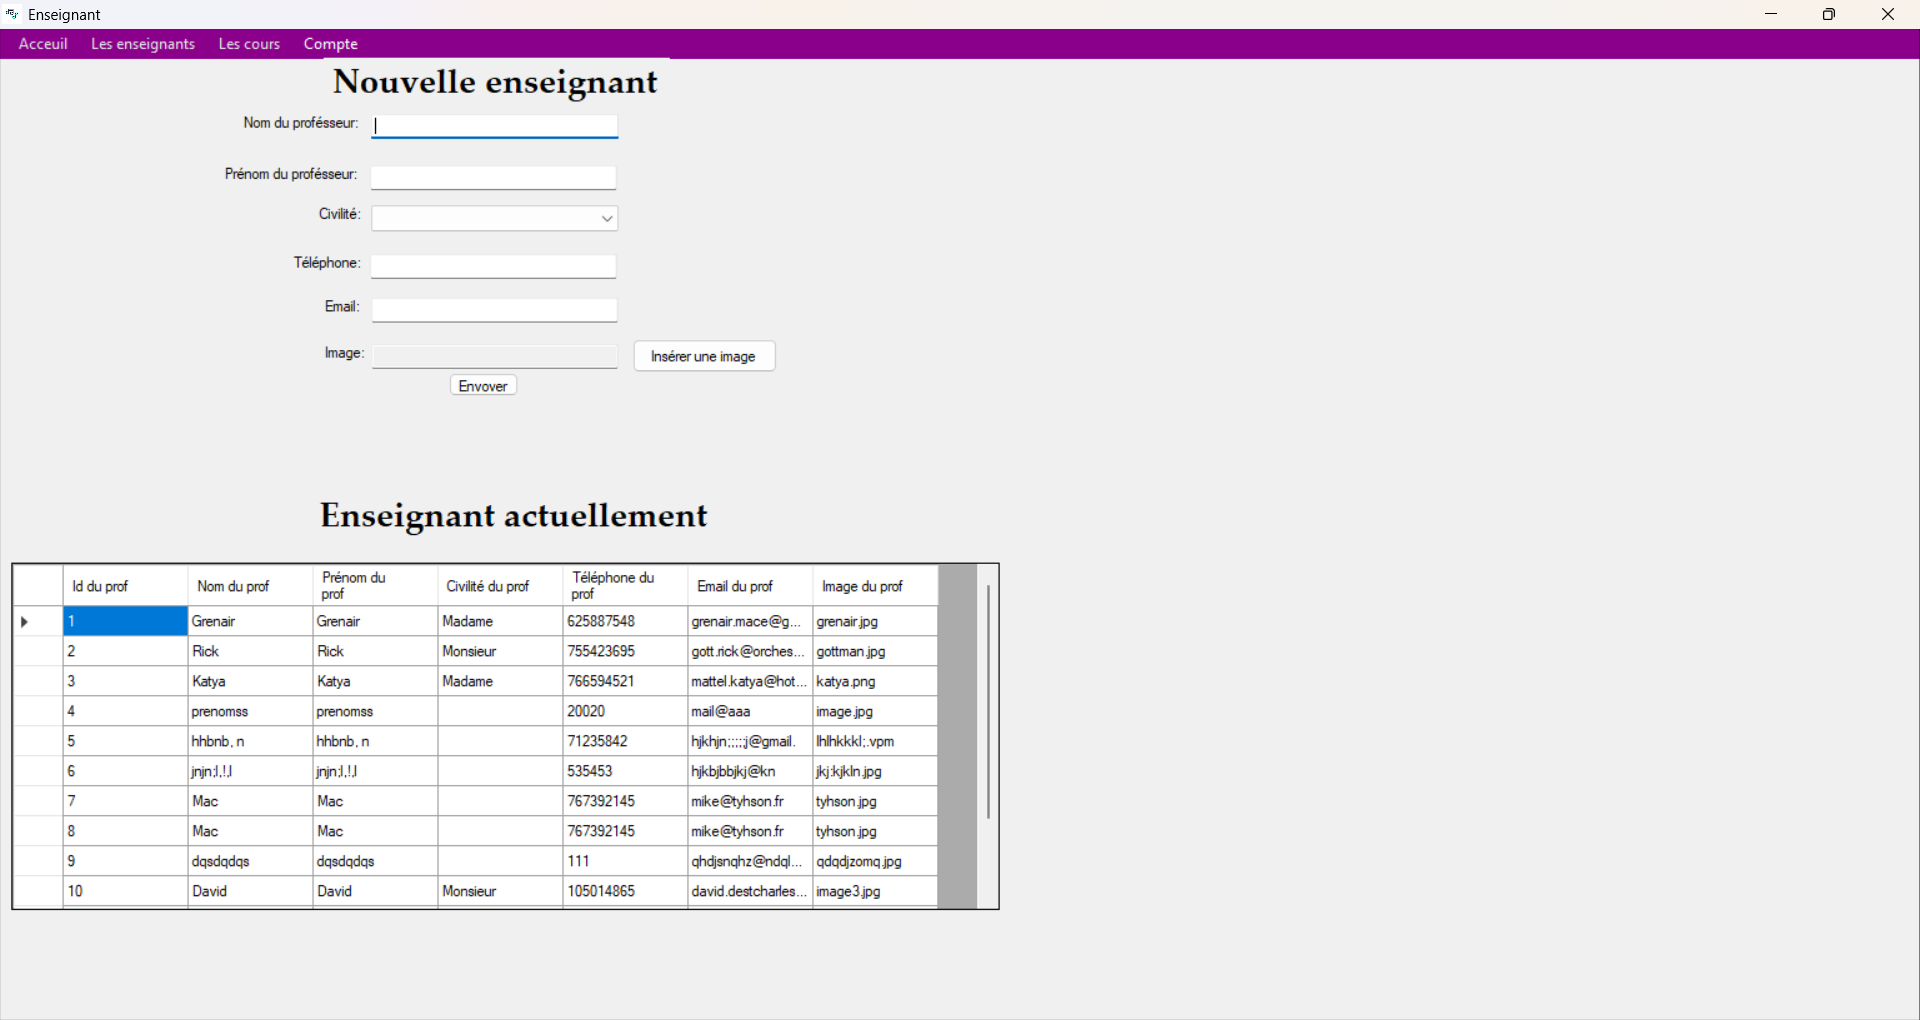Open the "Les cours" menu
The width and height of the screenshot is (1920, 1020).
(x=248, y=44)
